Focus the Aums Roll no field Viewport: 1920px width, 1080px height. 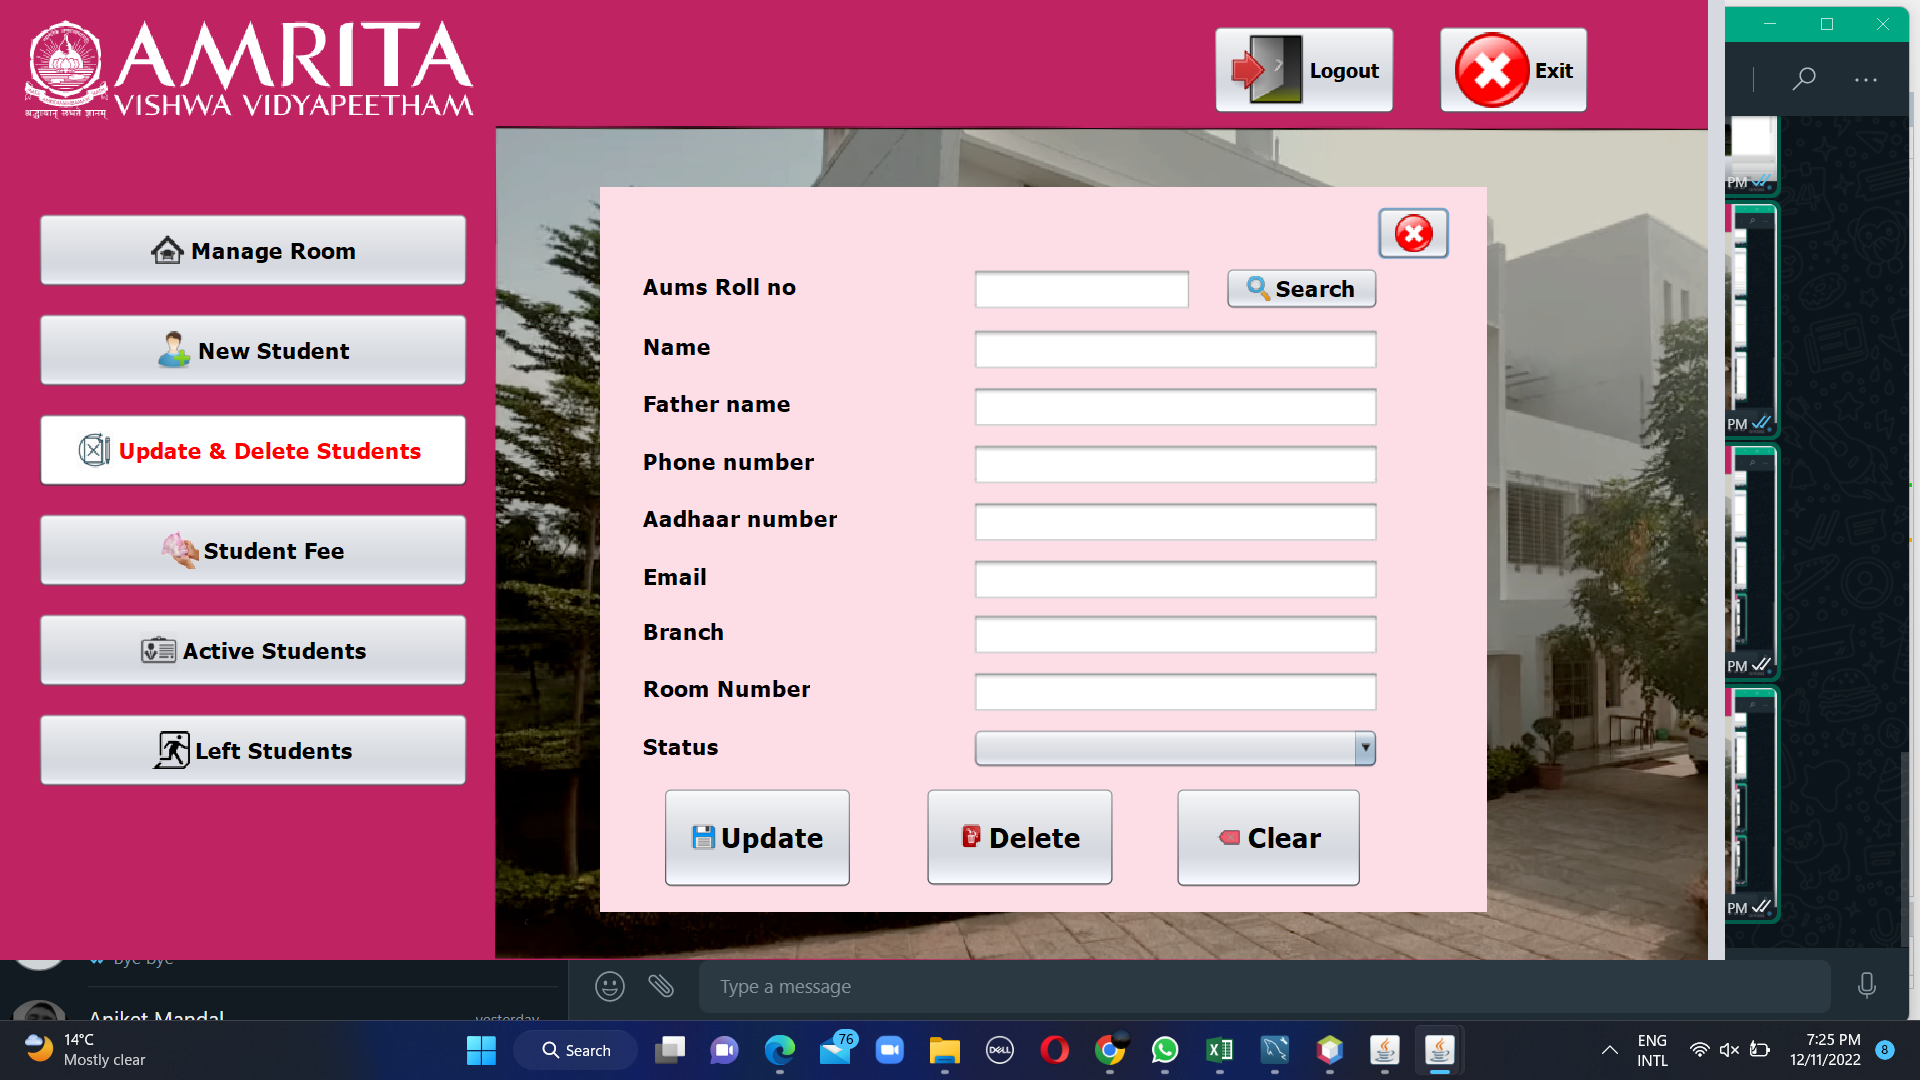(1081, 290)
